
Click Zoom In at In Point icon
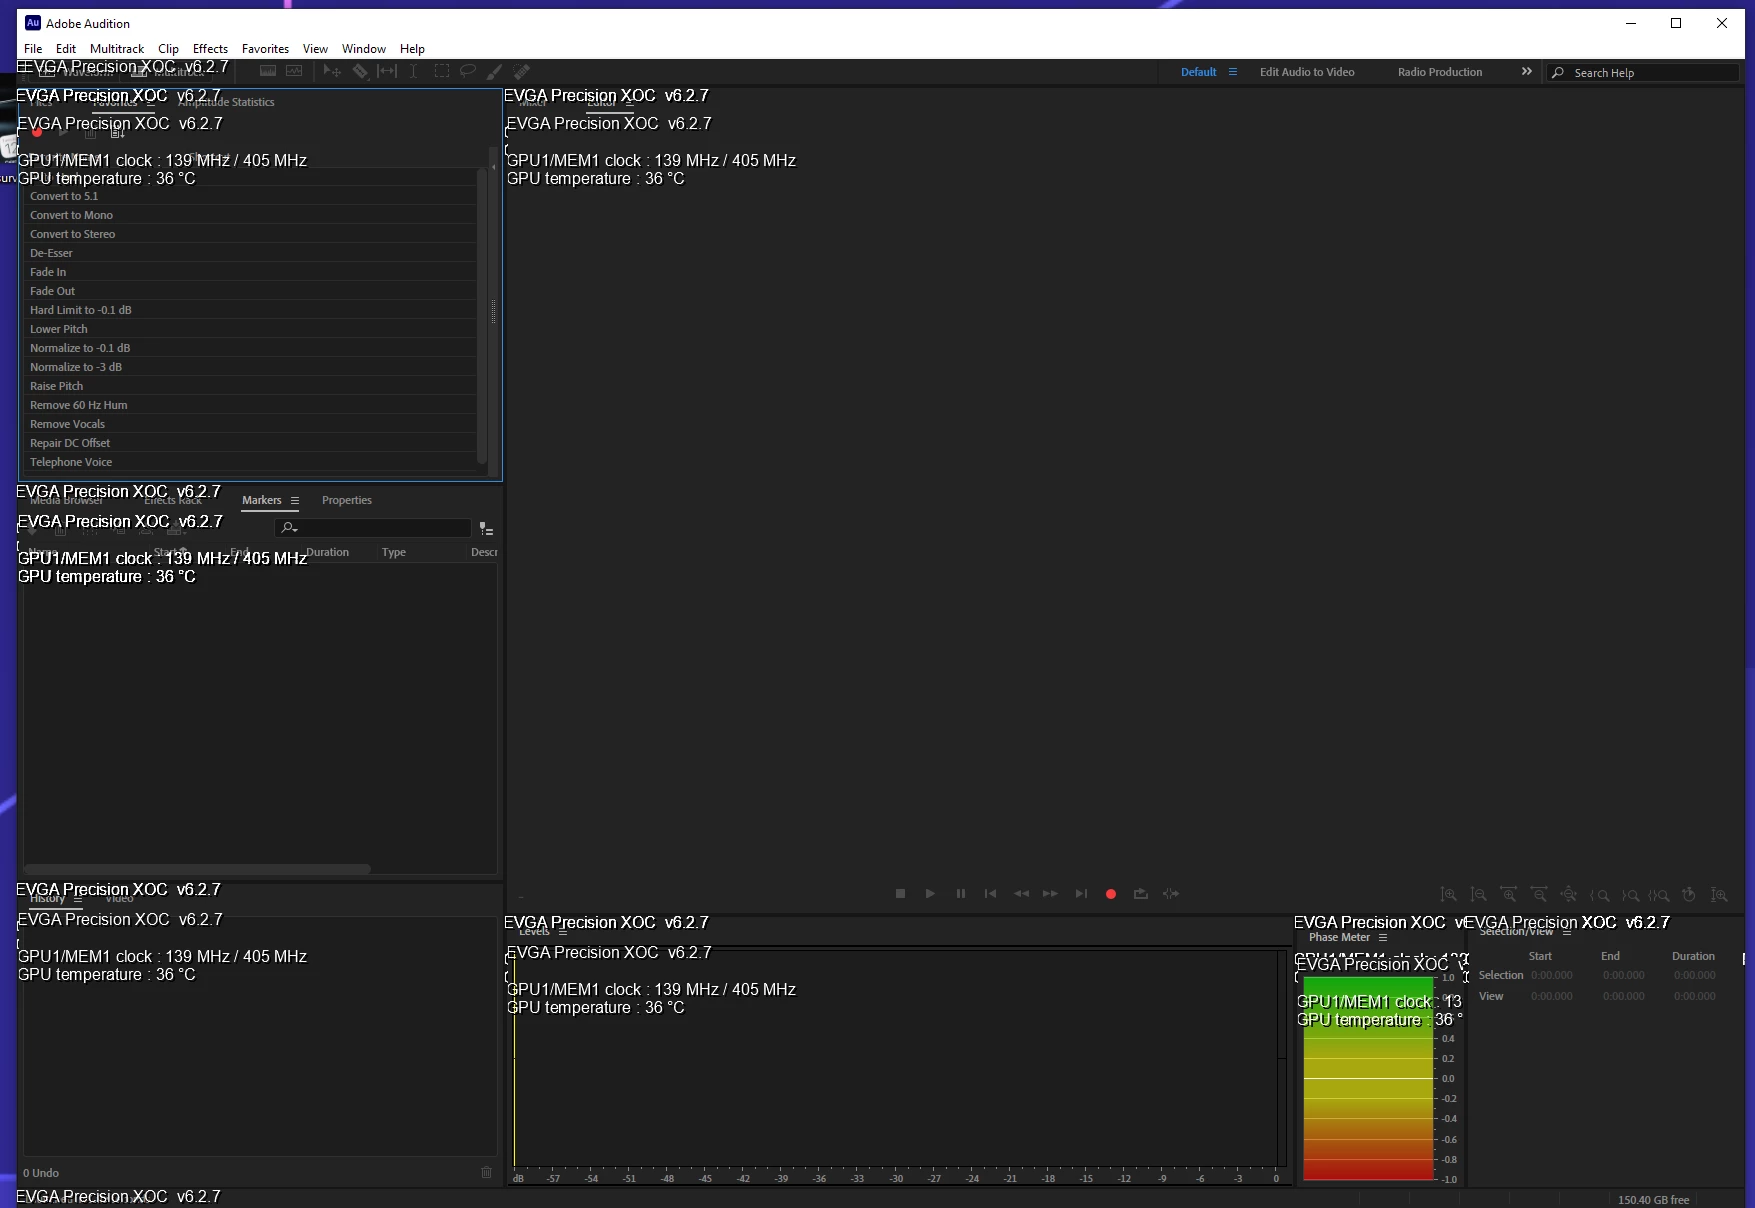click(x=1600, y=895)
